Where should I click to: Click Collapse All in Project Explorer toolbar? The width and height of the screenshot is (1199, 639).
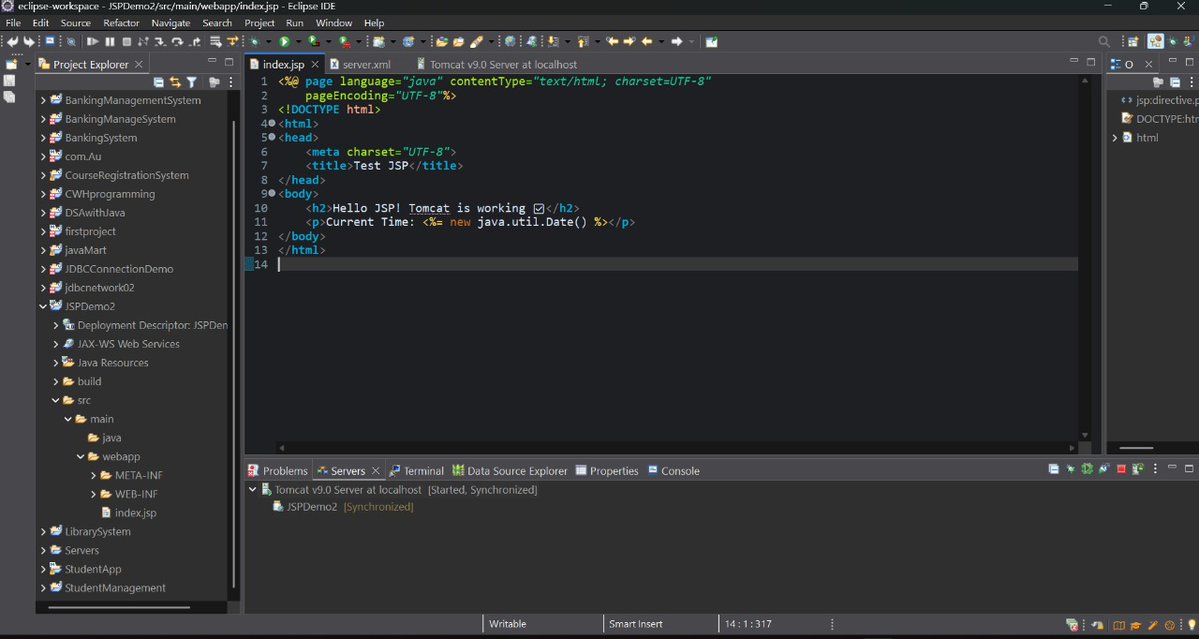tap(158, 82)
